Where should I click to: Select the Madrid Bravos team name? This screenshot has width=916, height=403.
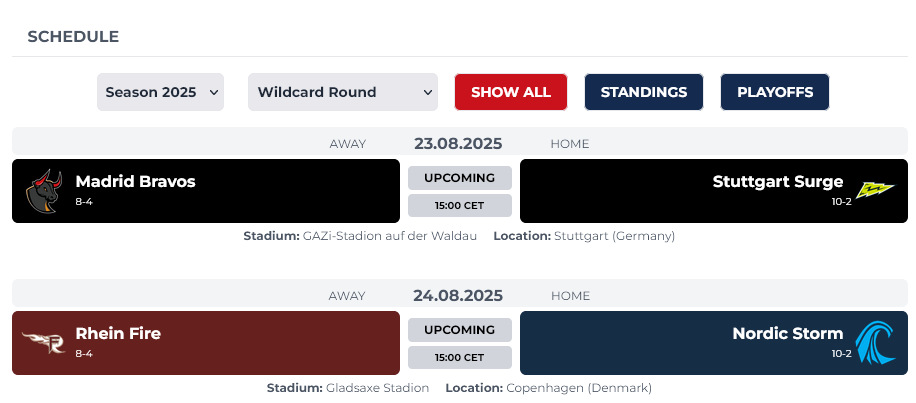tap(135, 181)
